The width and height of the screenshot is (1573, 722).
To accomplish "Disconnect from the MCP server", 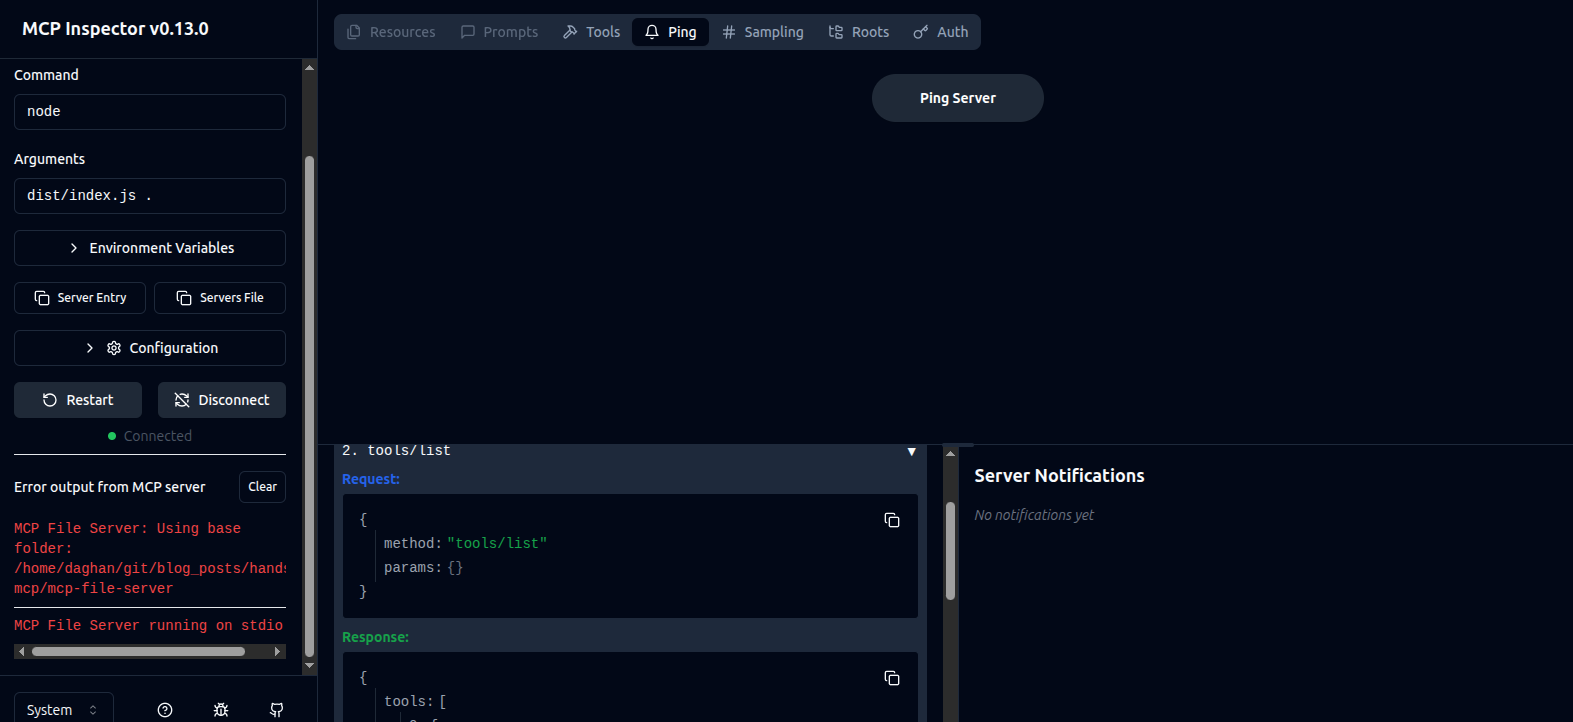I will 222,400.
